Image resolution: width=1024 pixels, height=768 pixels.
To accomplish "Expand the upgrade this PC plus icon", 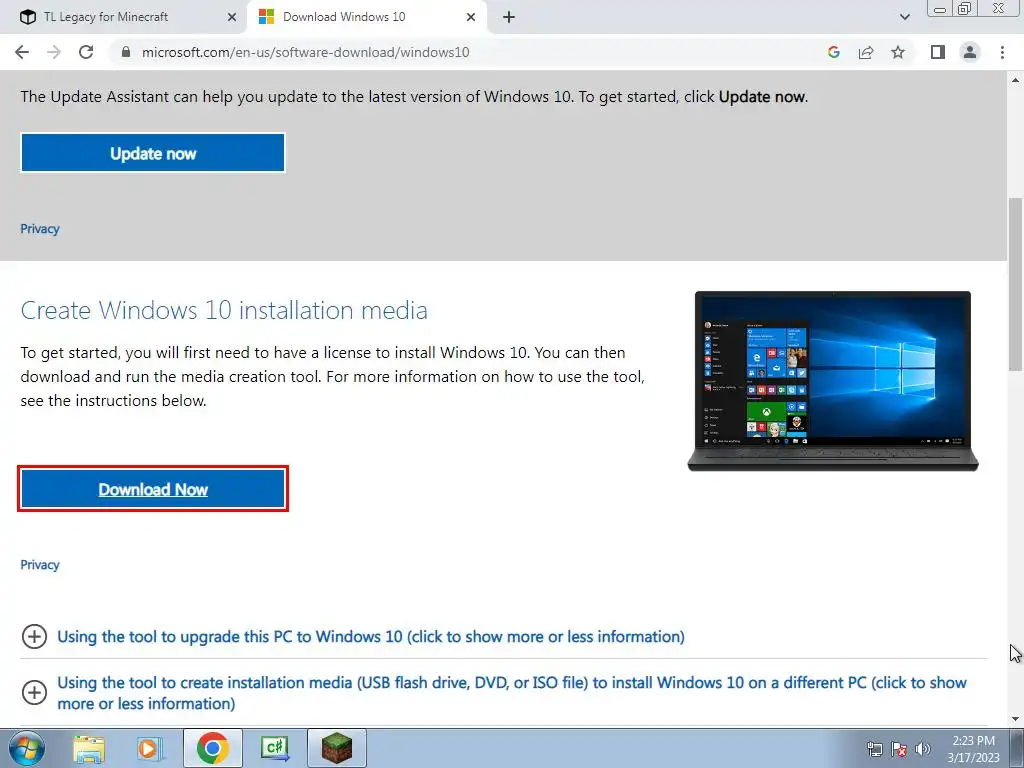I will click(34, 636).
